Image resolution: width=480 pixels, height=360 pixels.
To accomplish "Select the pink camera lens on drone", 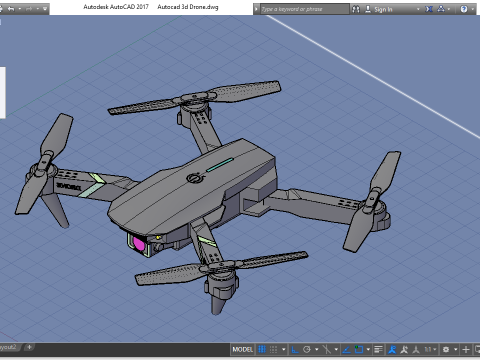I will point(139,243).
